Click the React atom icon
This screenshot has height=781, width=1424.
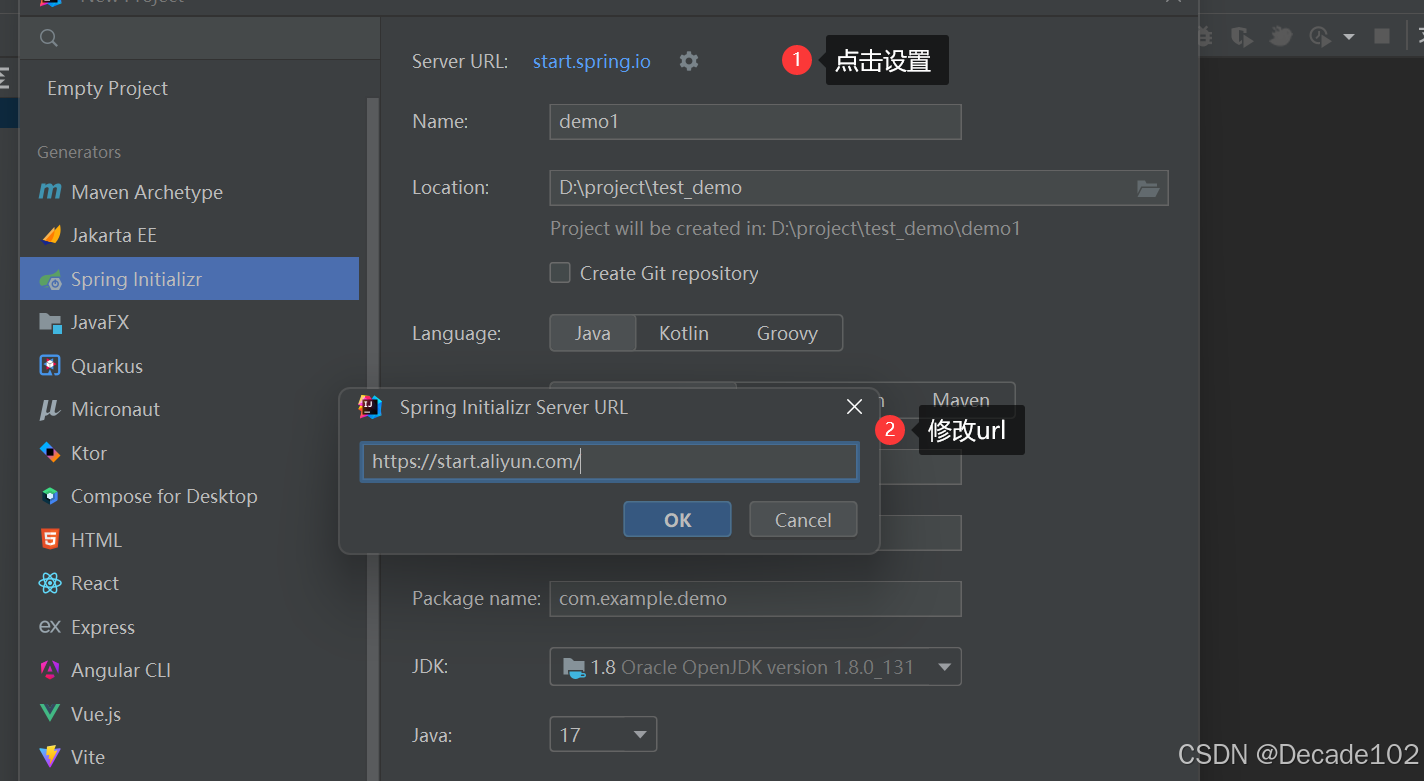click(50, 583)
